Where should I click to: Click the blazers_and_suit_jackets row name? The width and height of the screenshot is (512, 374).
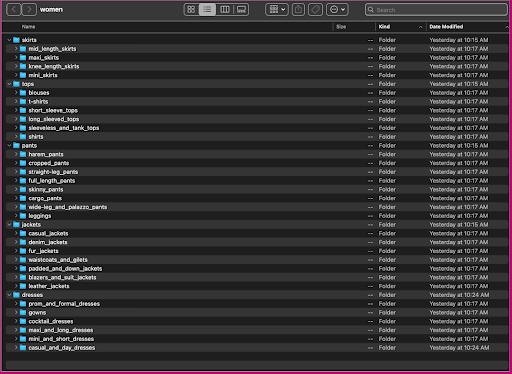[62, 277]
